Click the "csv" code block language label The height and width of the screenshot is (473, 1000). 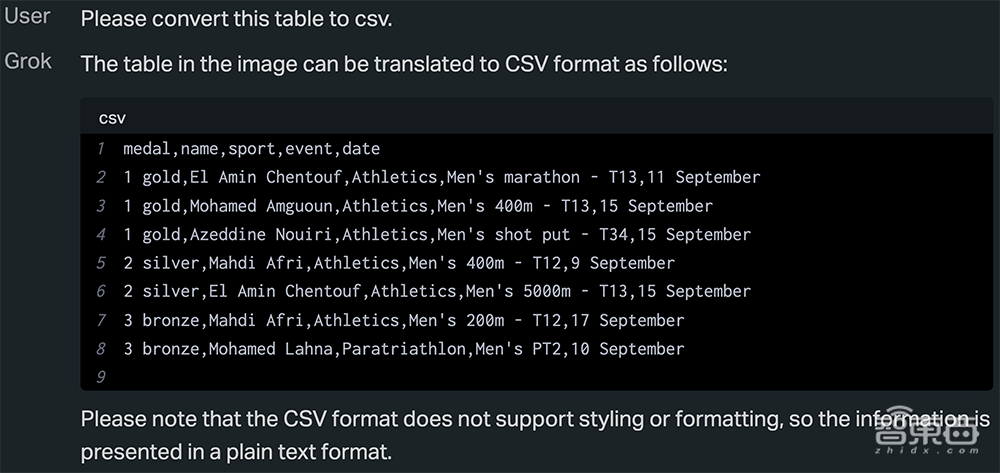pyautogui.click(x=112, y=118)
